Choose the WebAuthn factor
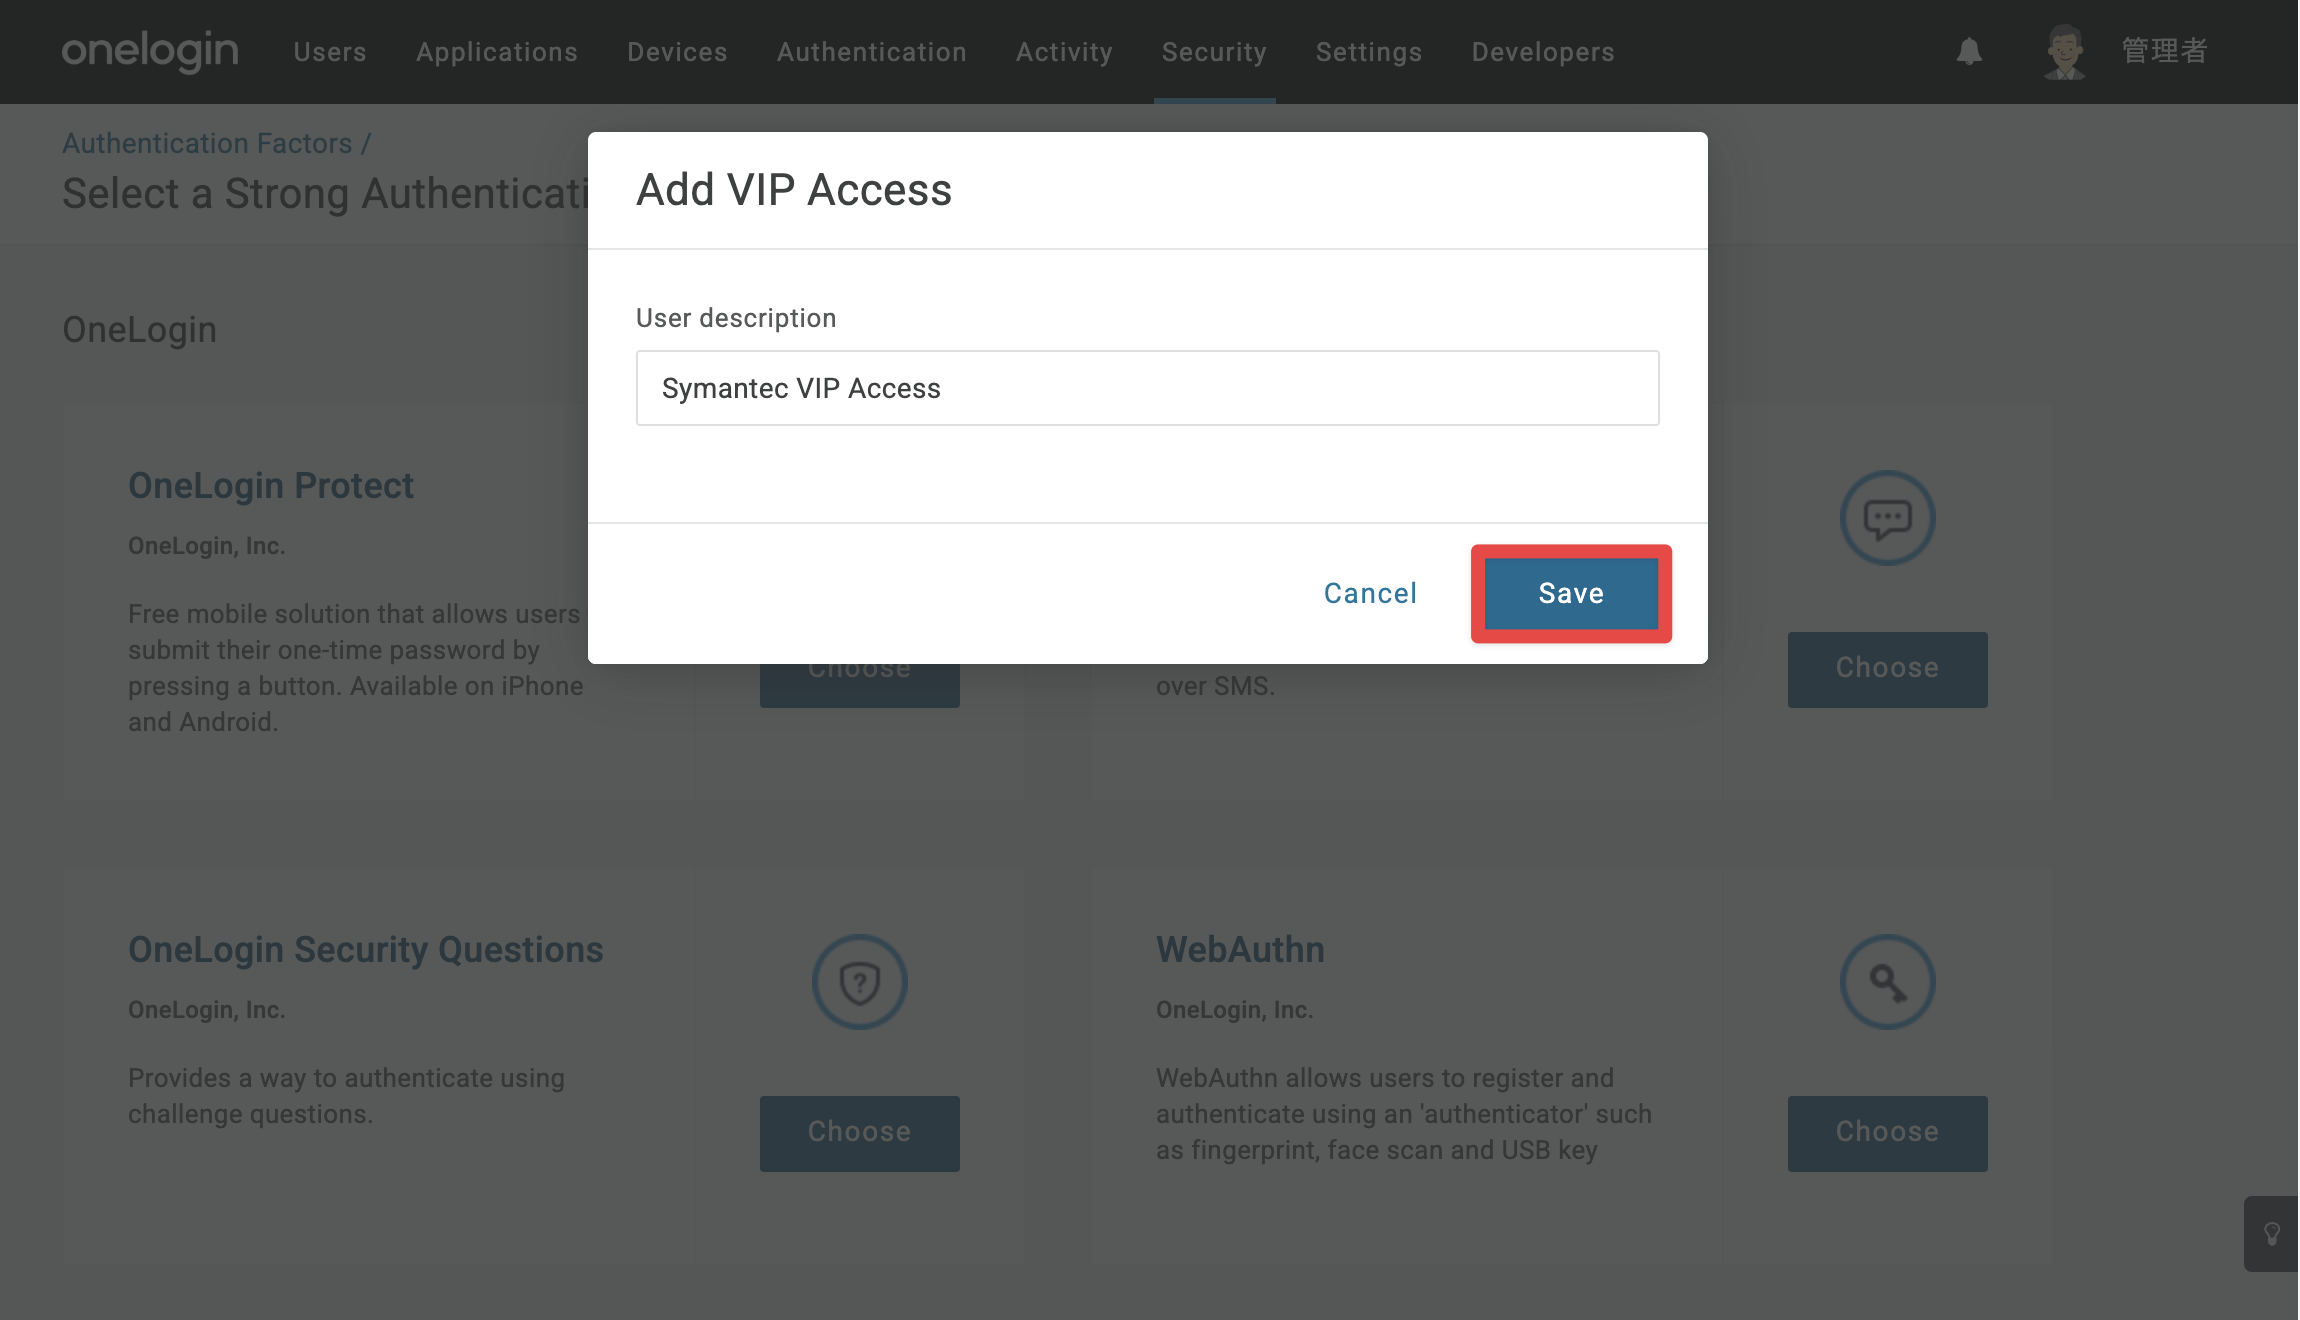Screen dimensions: 2300x1320 [1887, 1133]
